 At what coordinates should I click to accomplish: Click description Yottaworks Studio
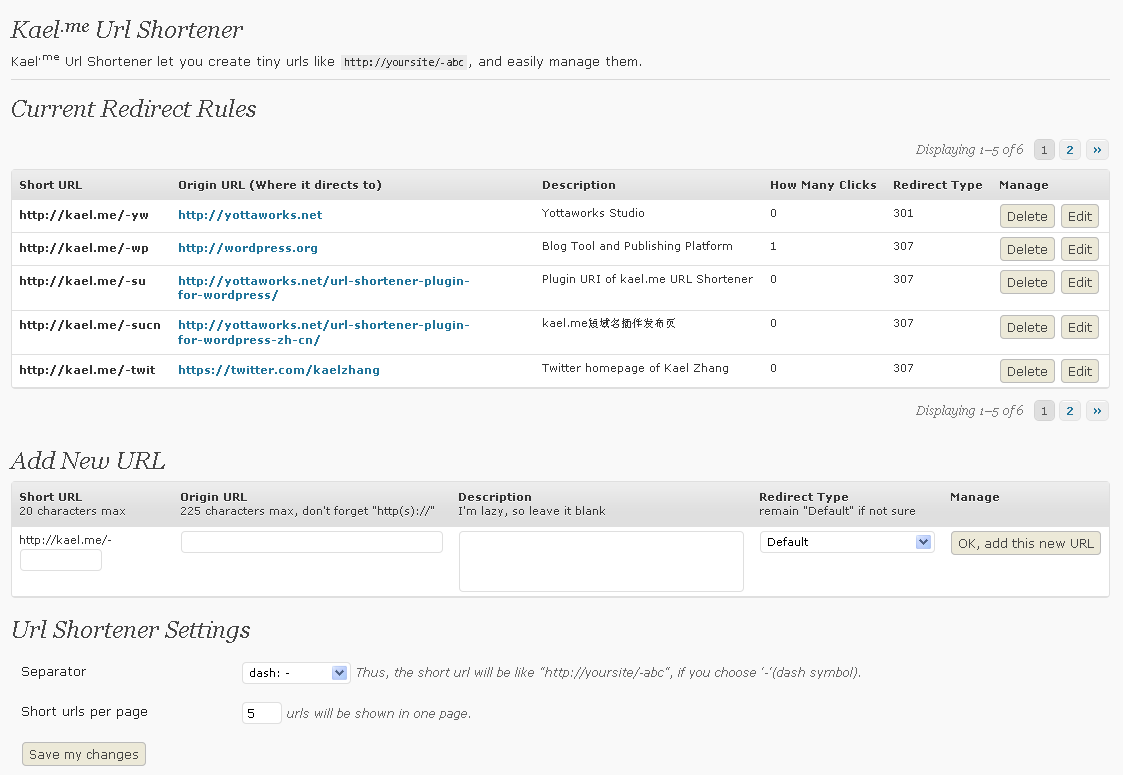tap(593, 213)
